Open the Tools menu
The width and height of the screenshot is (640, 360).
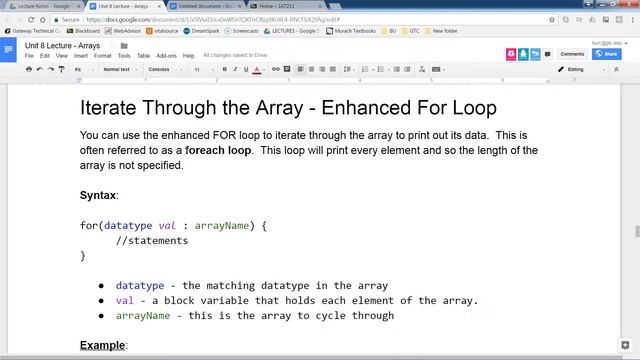pos(124,56)
